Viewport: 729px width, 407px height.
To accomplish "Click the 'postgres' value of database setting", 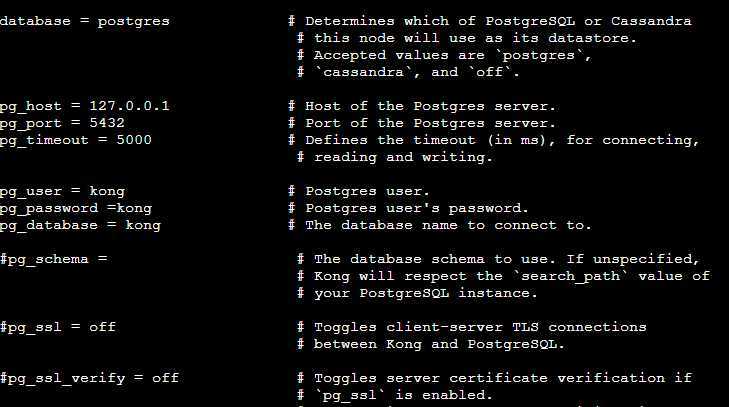I will click(x=133, y=22).
